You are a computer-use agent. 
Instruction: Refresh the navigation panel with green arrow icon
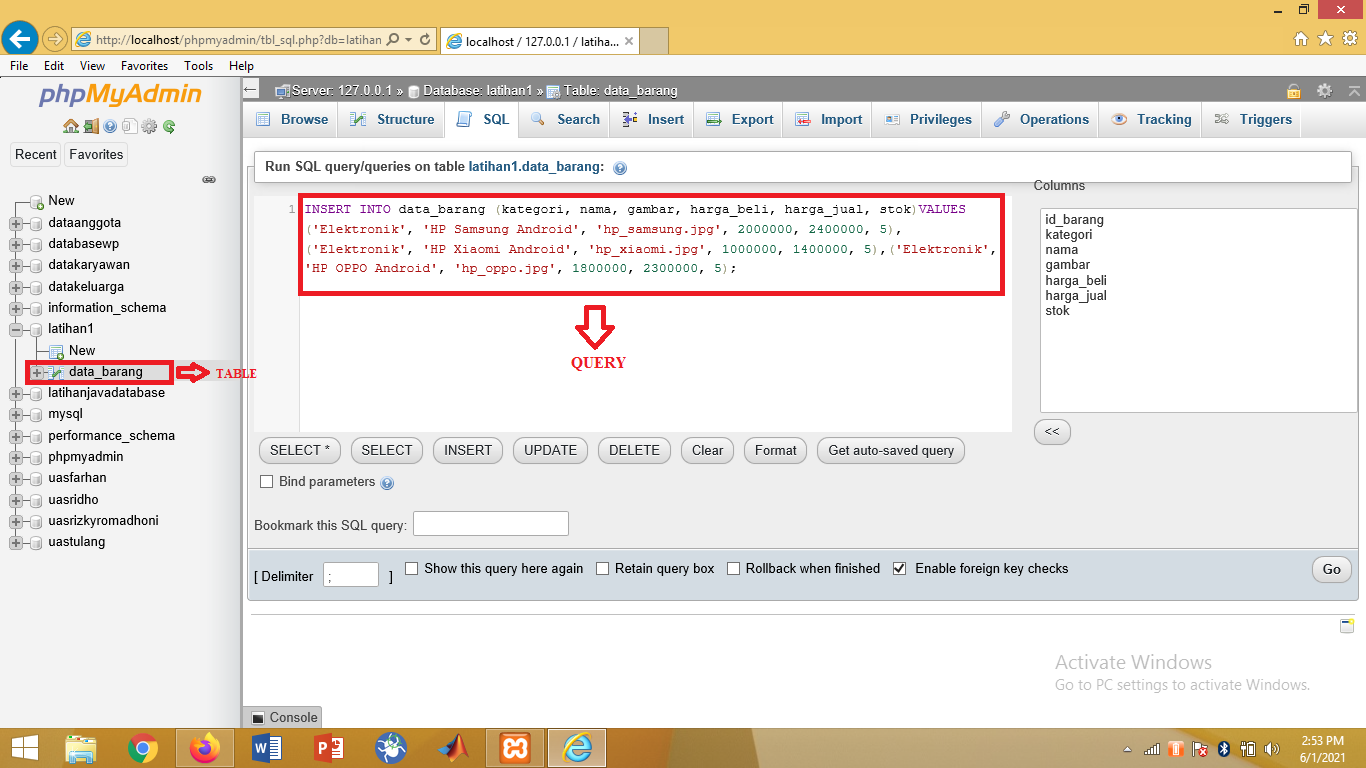click(168, 127)
